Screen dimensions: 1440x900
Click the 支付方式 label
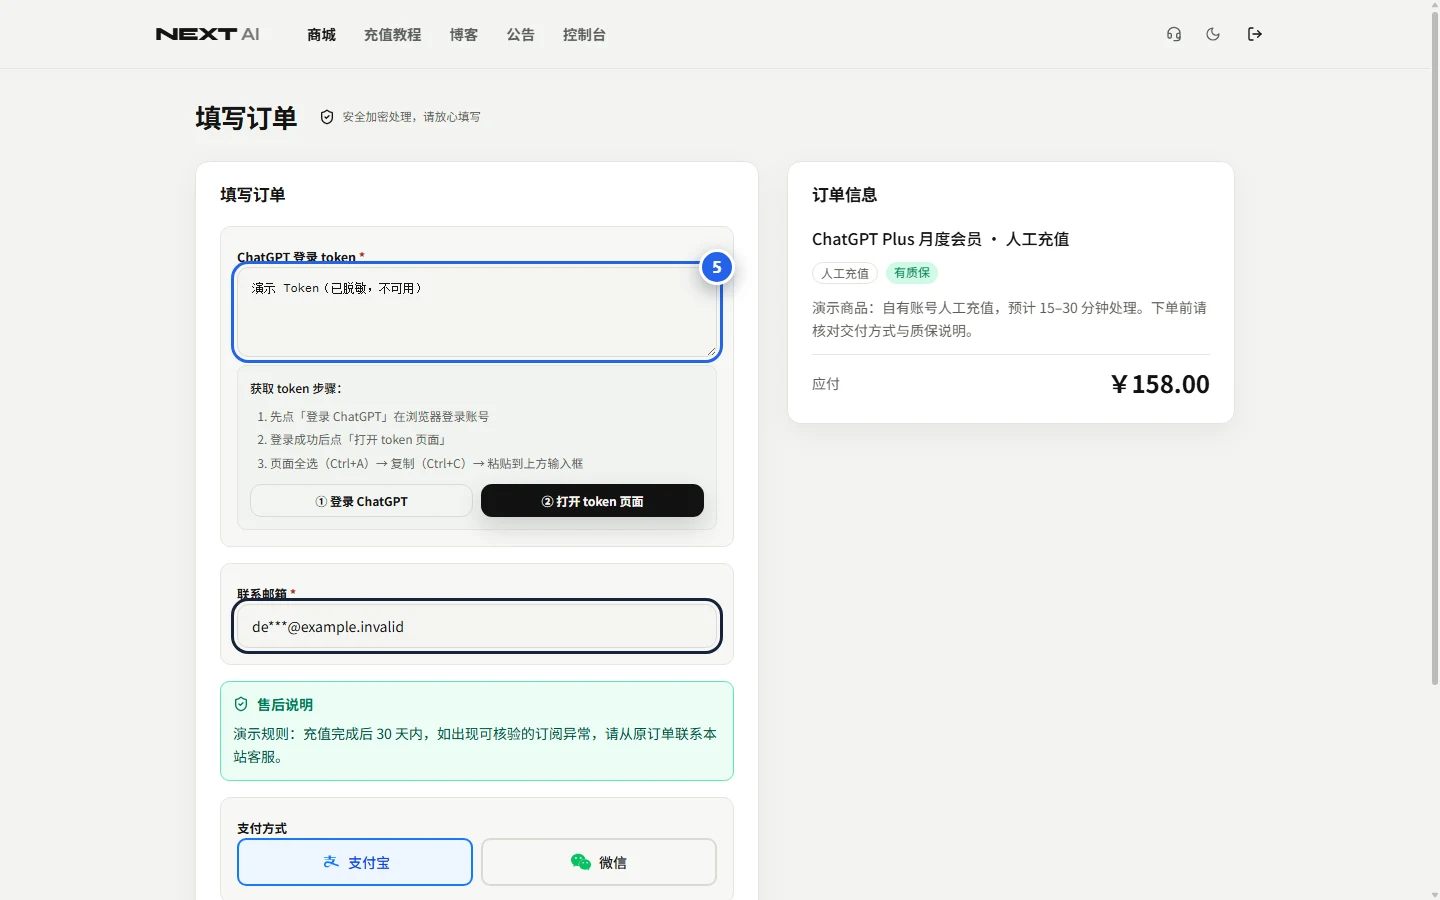click(x=262, y=828)
